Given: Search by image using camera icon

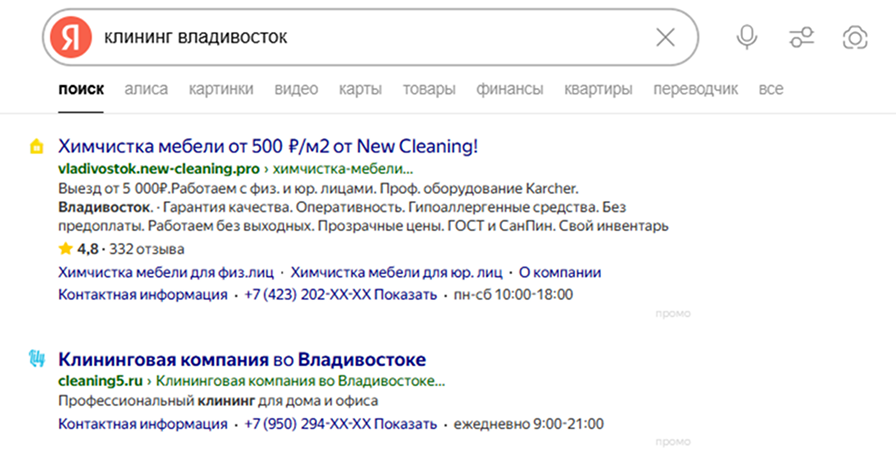Looking at the screenshot, I should tap(854, 38).
